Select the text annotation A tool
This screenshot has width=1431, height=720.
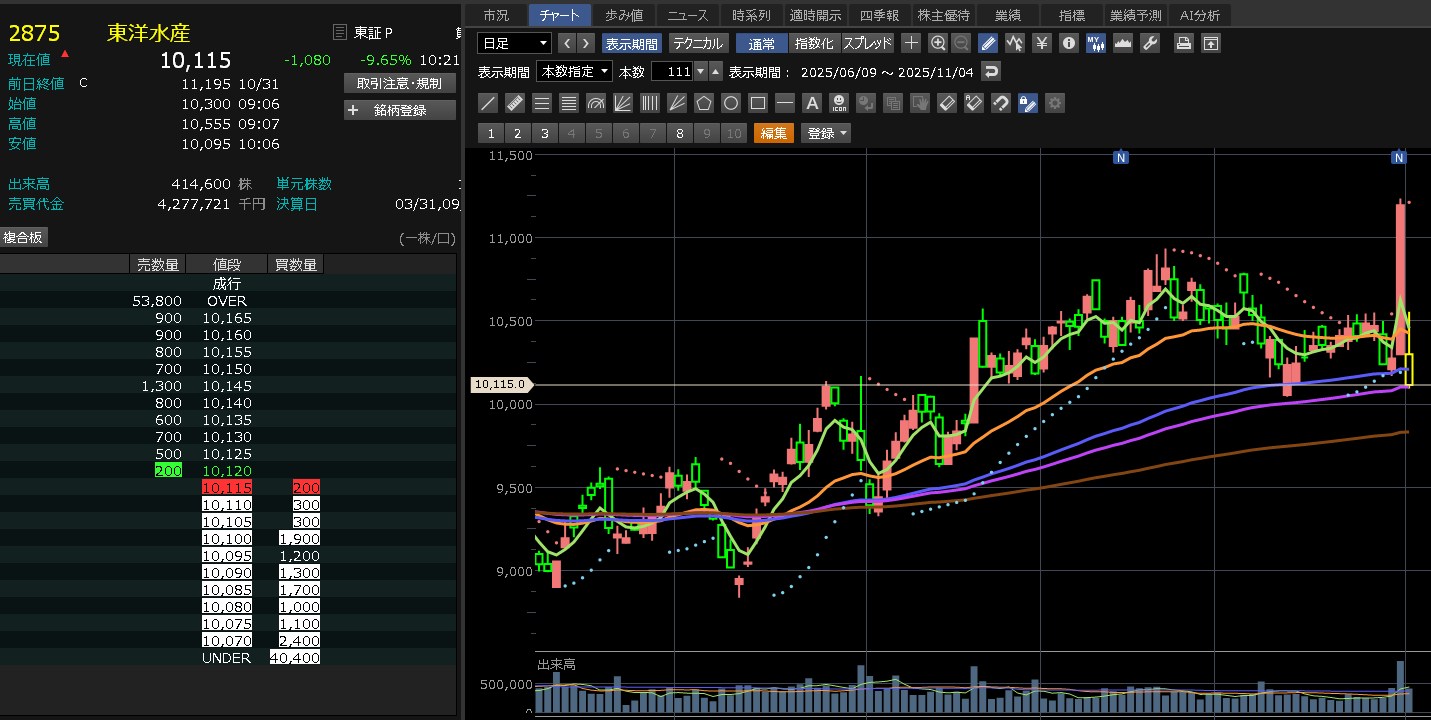pyautogui.click(x=812, y=103)
